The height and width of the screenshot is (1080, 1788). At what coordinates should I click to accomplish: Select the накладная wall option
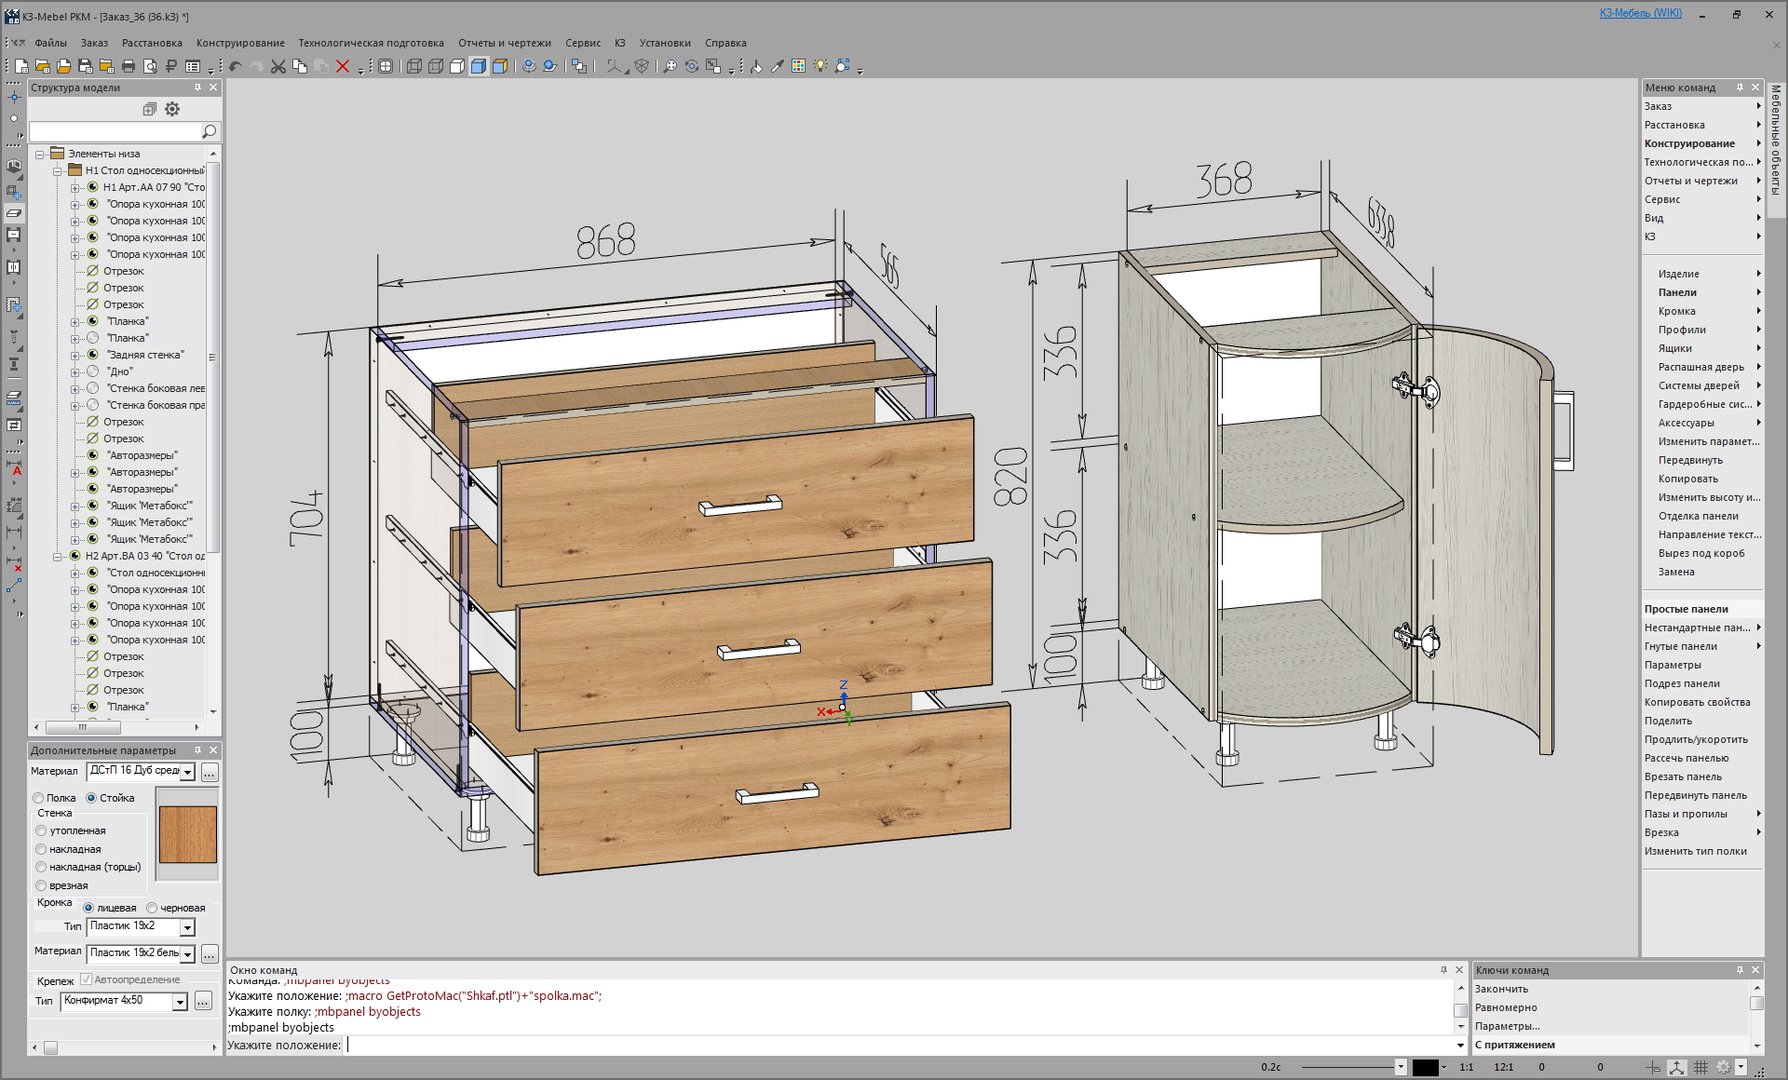41,849
